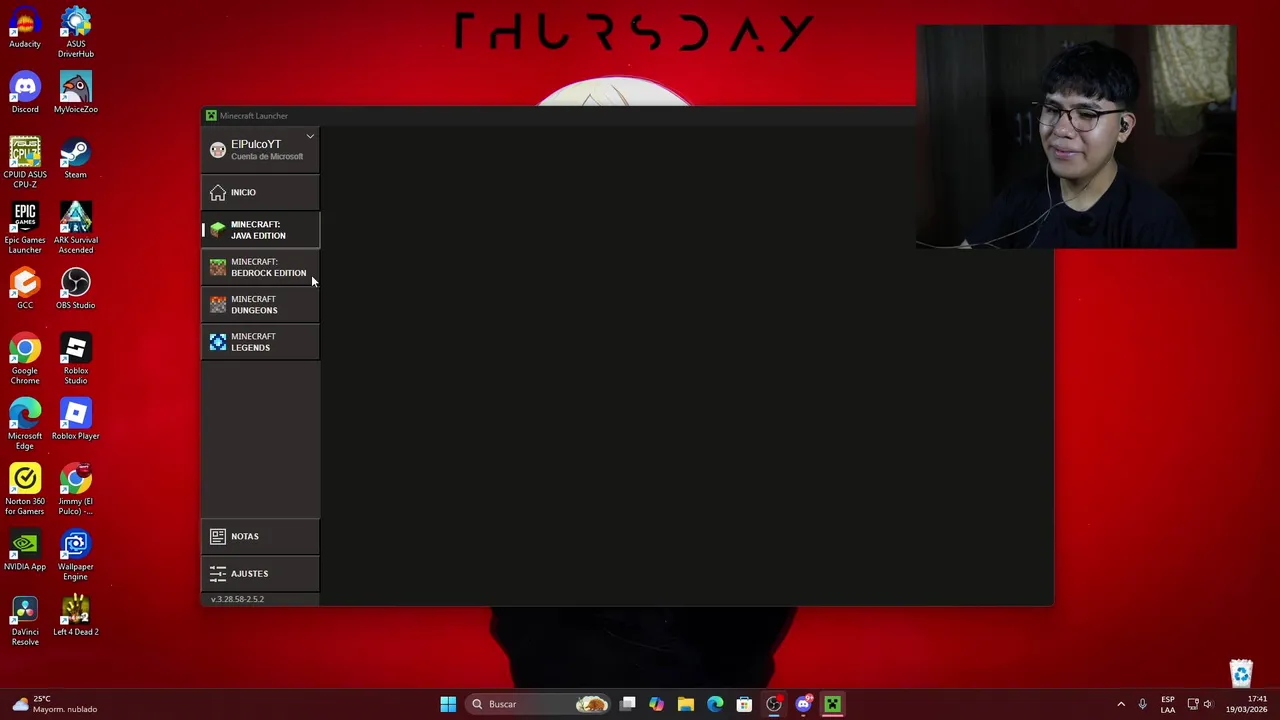This screenshot has width=1280, height=720.
Task: Open the network tray icon
Action: pyautogui.click(x=1193, y=704)
